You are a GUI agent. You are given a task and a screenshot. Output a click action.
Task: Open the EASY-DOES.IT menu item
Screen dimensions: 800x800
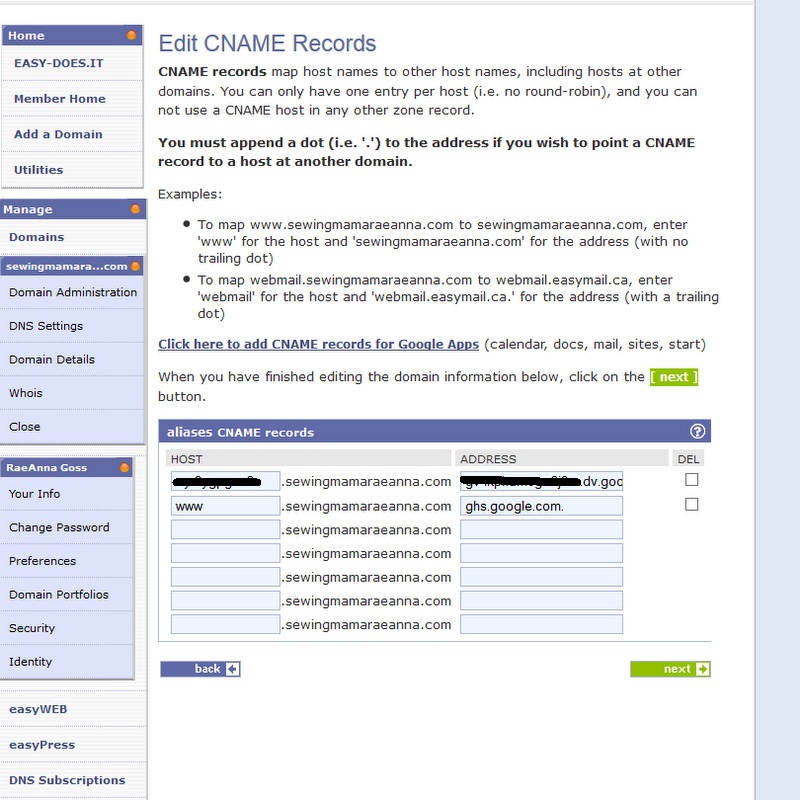[59, 63]
